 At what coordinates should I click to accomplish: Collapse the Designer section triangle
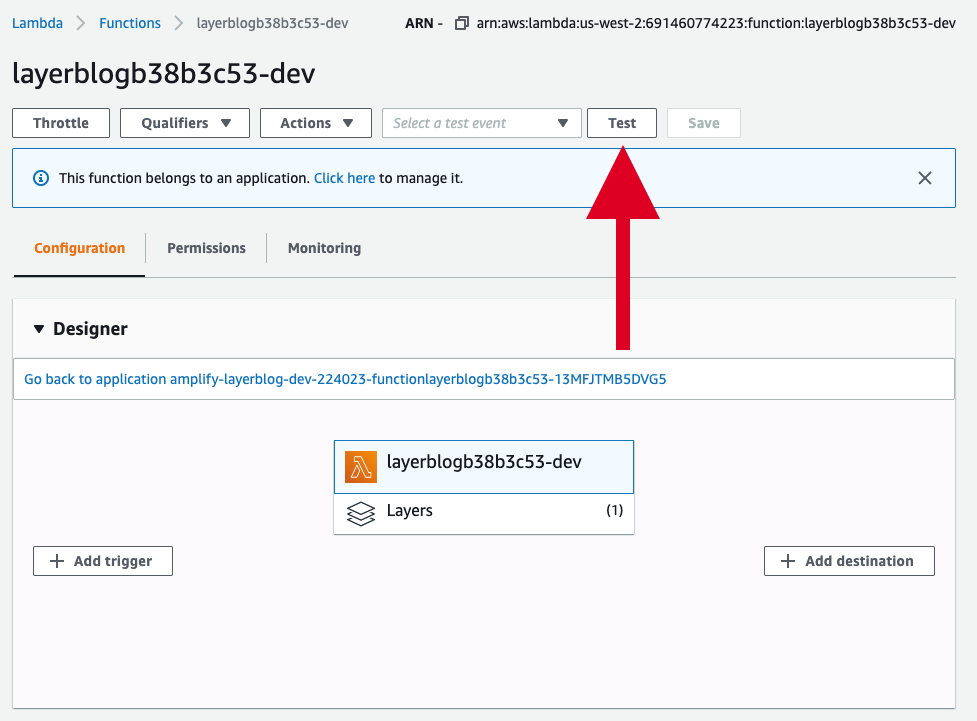pyautogui.click(x=39, y=329)
